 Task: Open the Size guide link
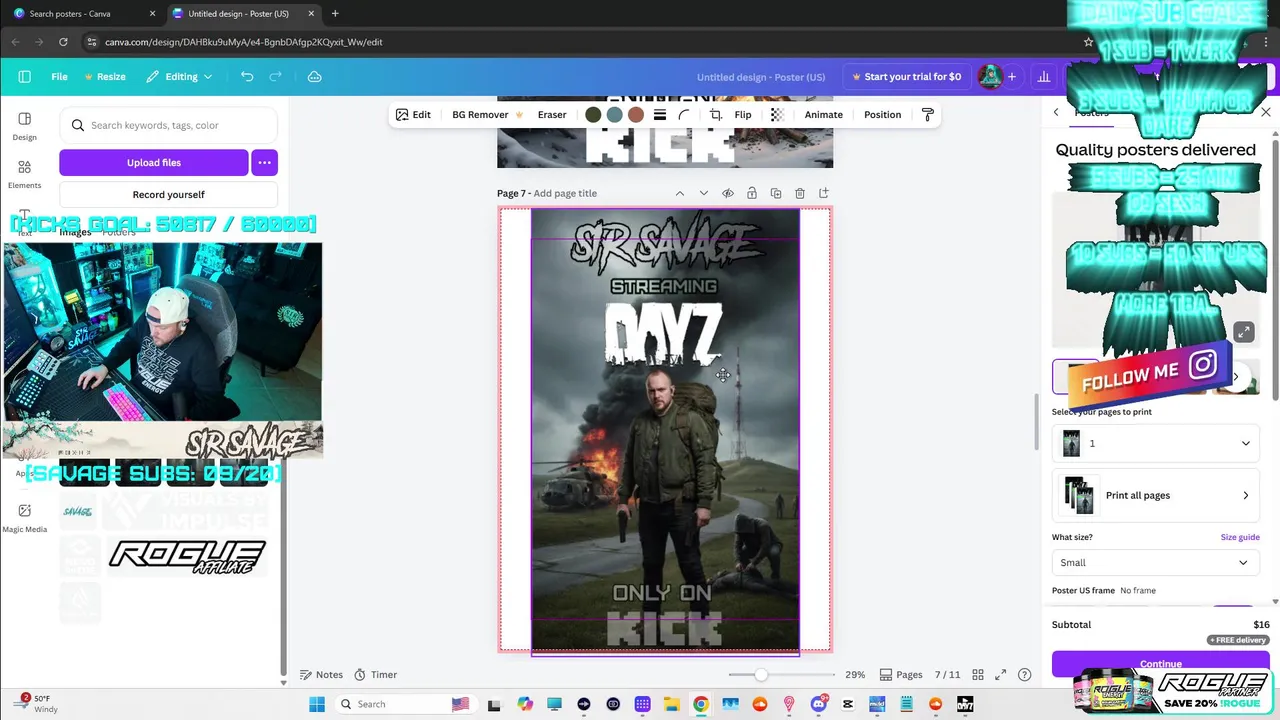click(x=1240, y=537)
